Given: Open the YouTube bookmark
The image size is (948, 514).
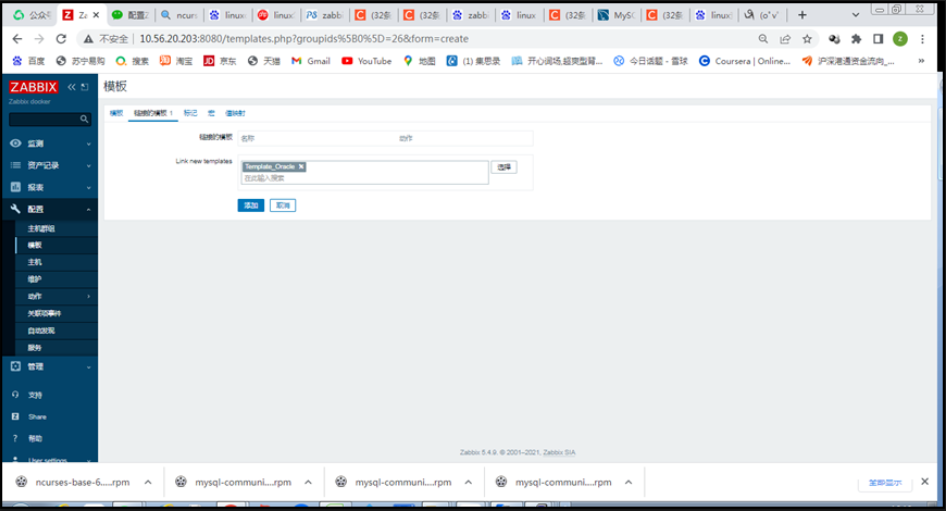Looking at the screenshot, I should (x=366, y=61).
